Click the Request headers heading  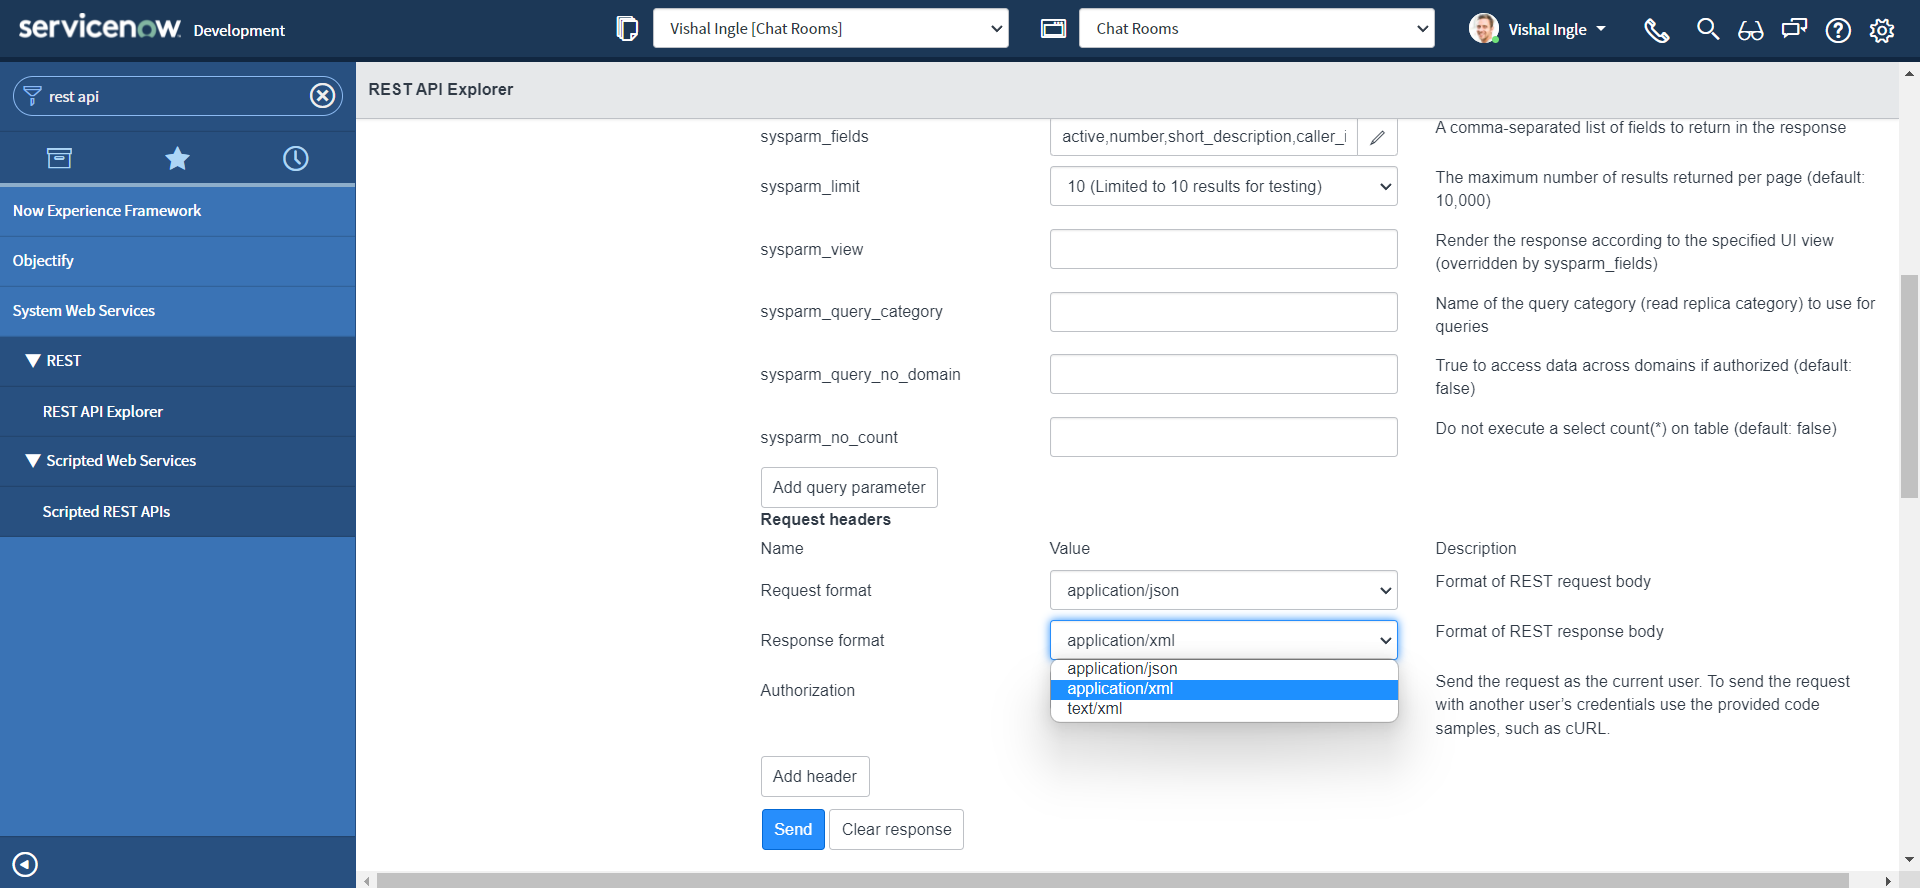click(x=825, y=519)
